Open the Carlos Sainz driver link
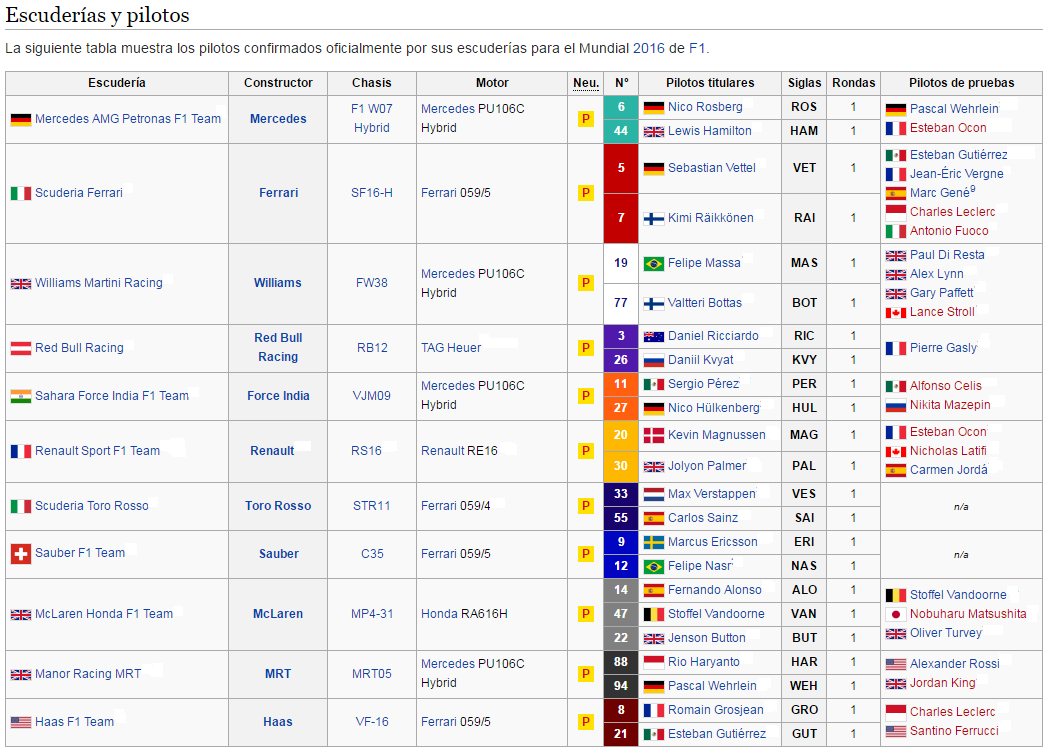This screenshot has height=754, width=1049. (x=702, y=518)
